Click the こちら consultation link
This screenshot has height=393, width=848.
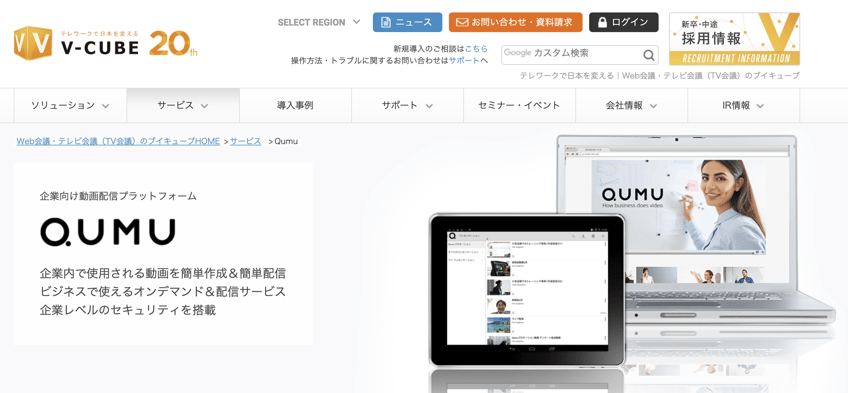pos(476,48)
